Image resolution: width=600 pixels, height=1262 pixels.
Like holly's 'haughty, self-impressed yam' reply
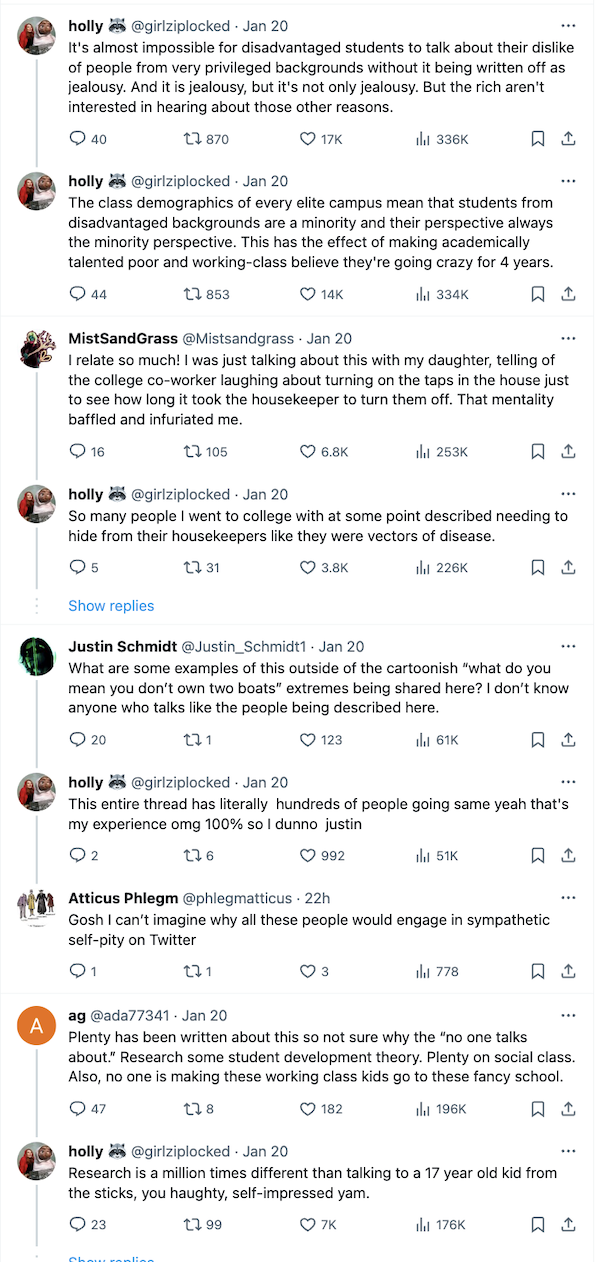click(x=308, y=1225)
